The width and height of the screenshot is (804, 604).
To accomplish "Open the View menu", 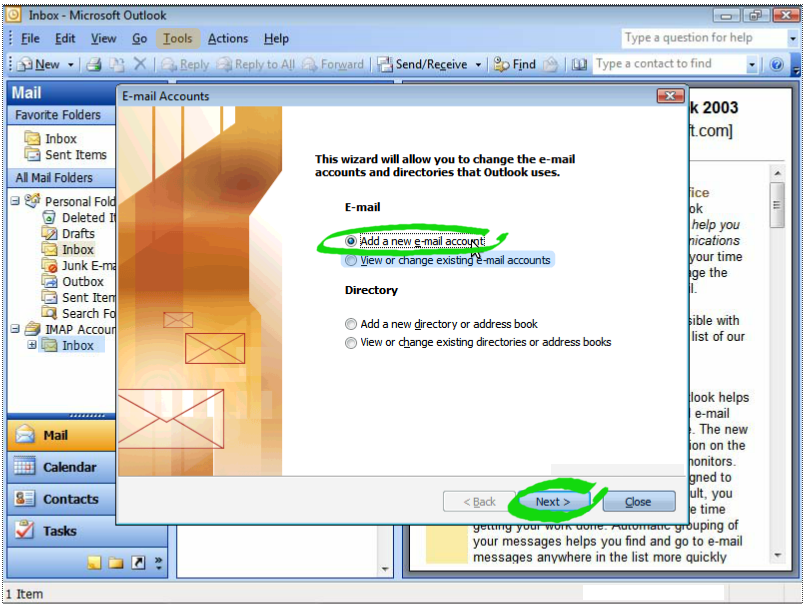I will (x=104, y=38).
